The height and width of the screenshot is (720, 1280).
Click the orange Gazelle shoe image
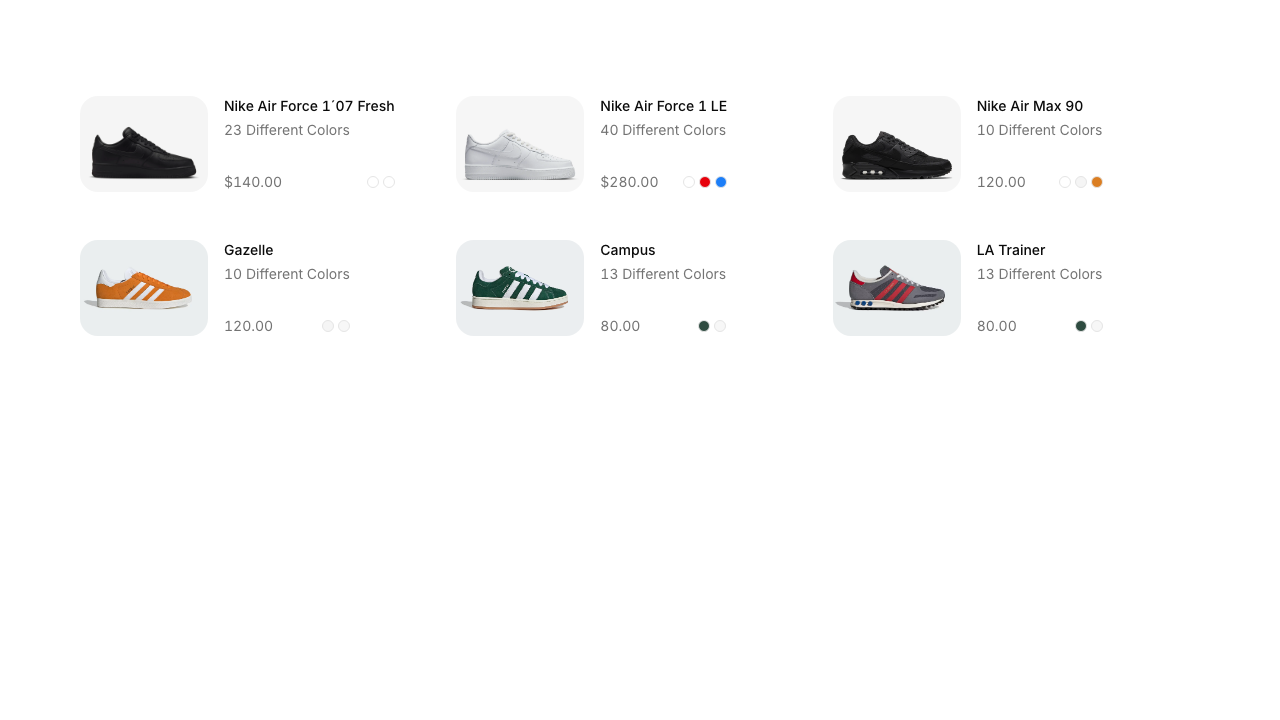(x=143, y=287)
